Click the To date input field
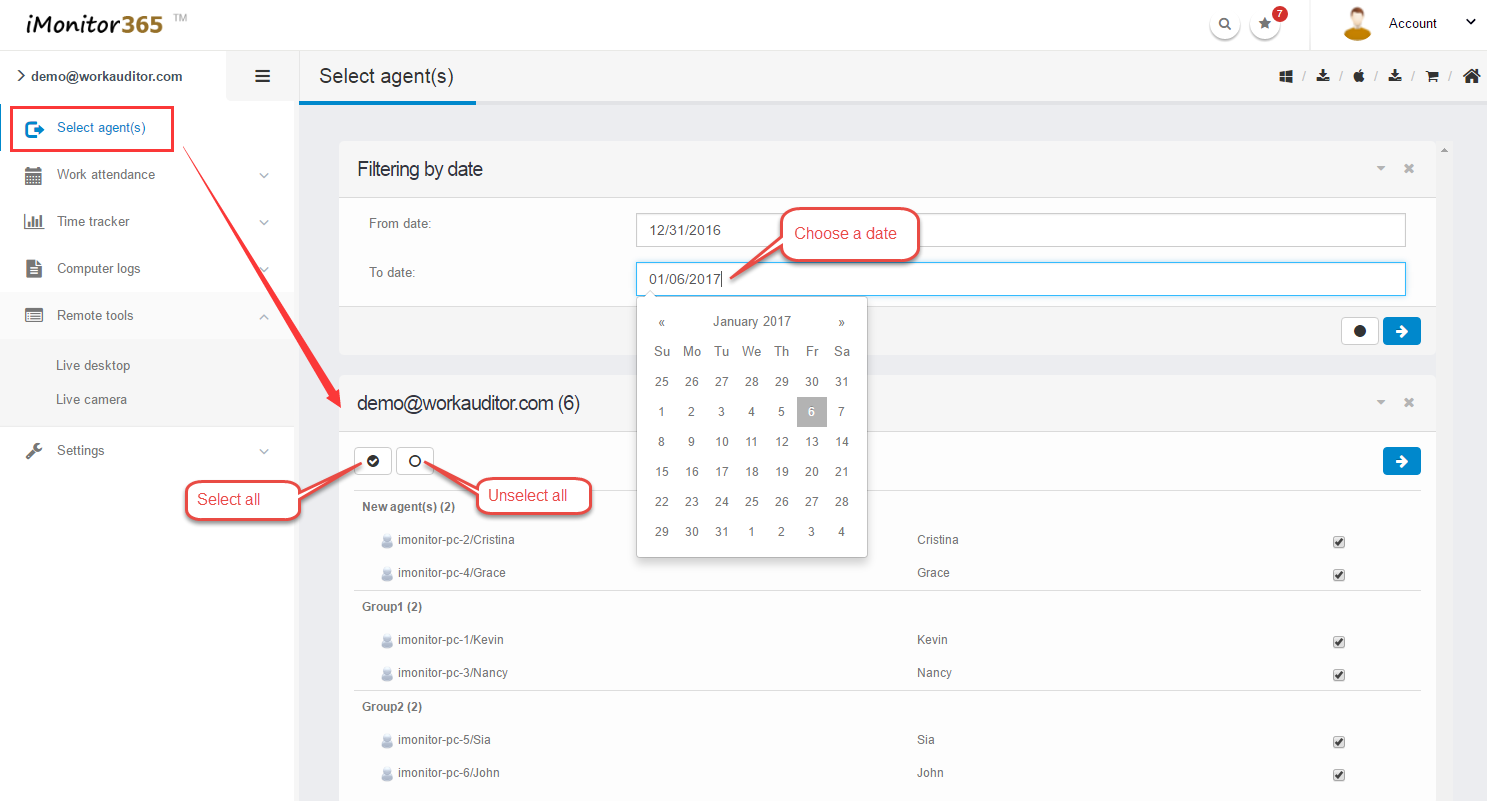The image size is (1487, 801). pyautogui.click(x=1021, y=279)
